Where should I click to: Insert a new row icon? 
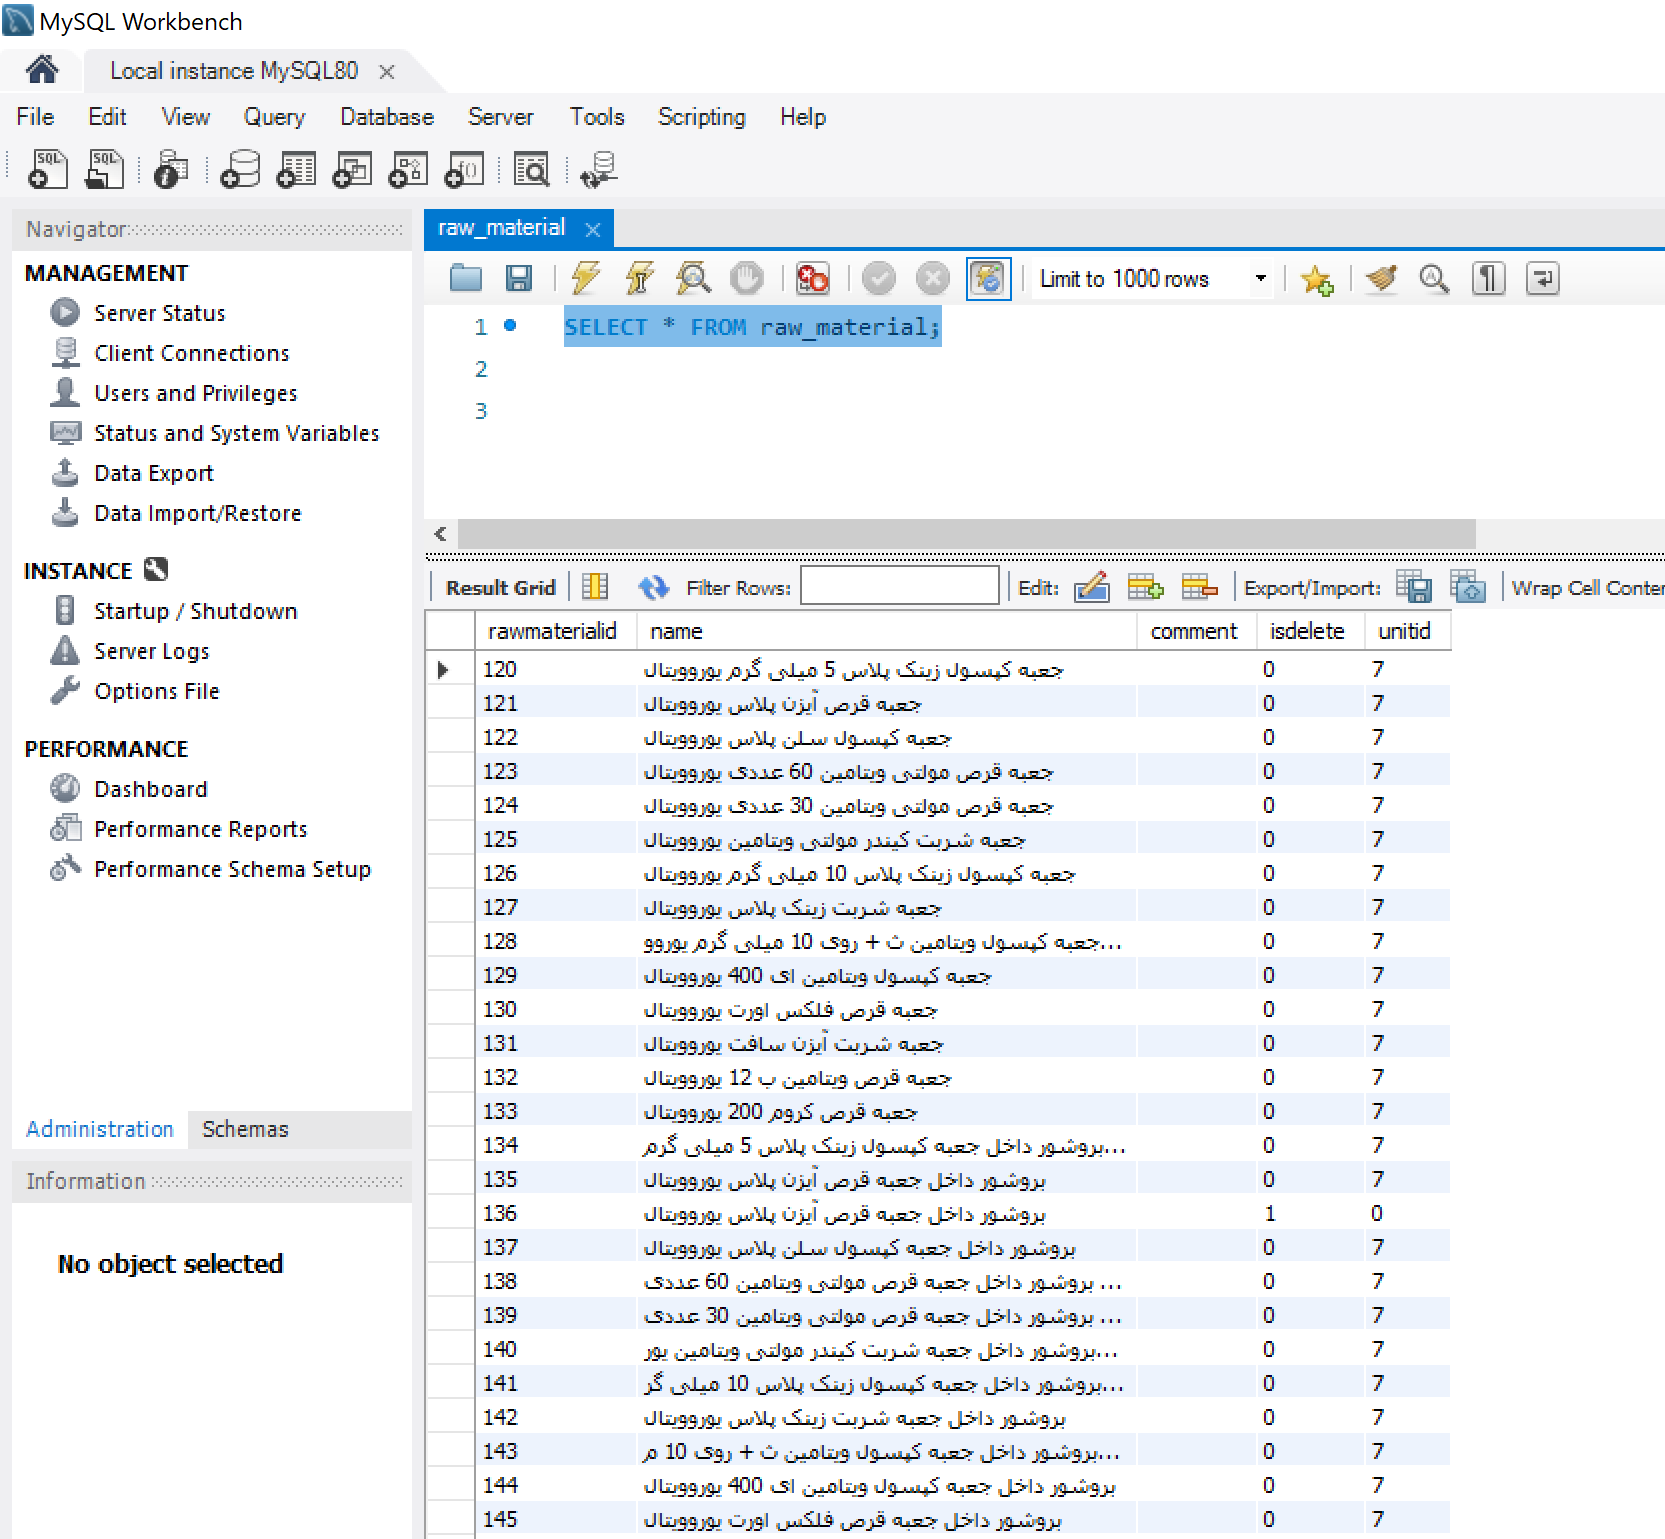pos(1145,587)
